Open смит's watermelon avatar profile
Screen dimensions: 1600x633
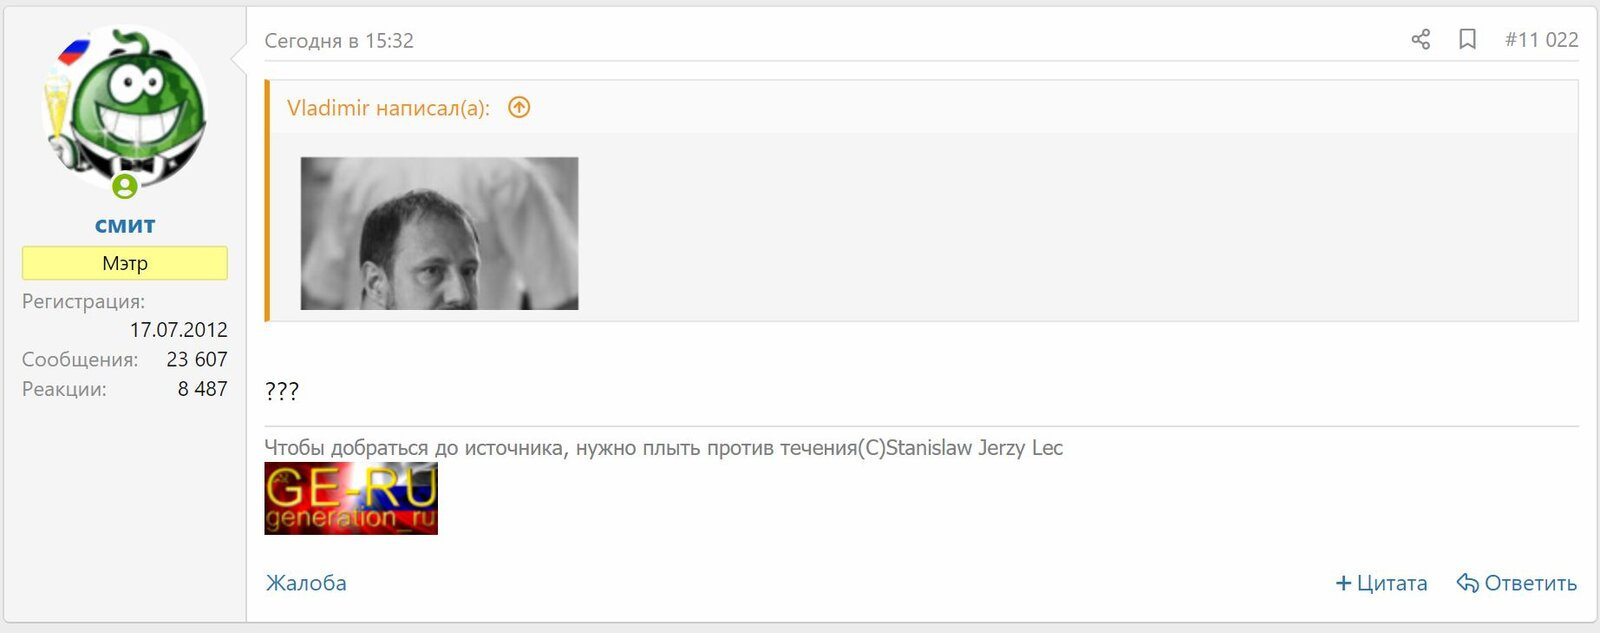pos(125,108)
